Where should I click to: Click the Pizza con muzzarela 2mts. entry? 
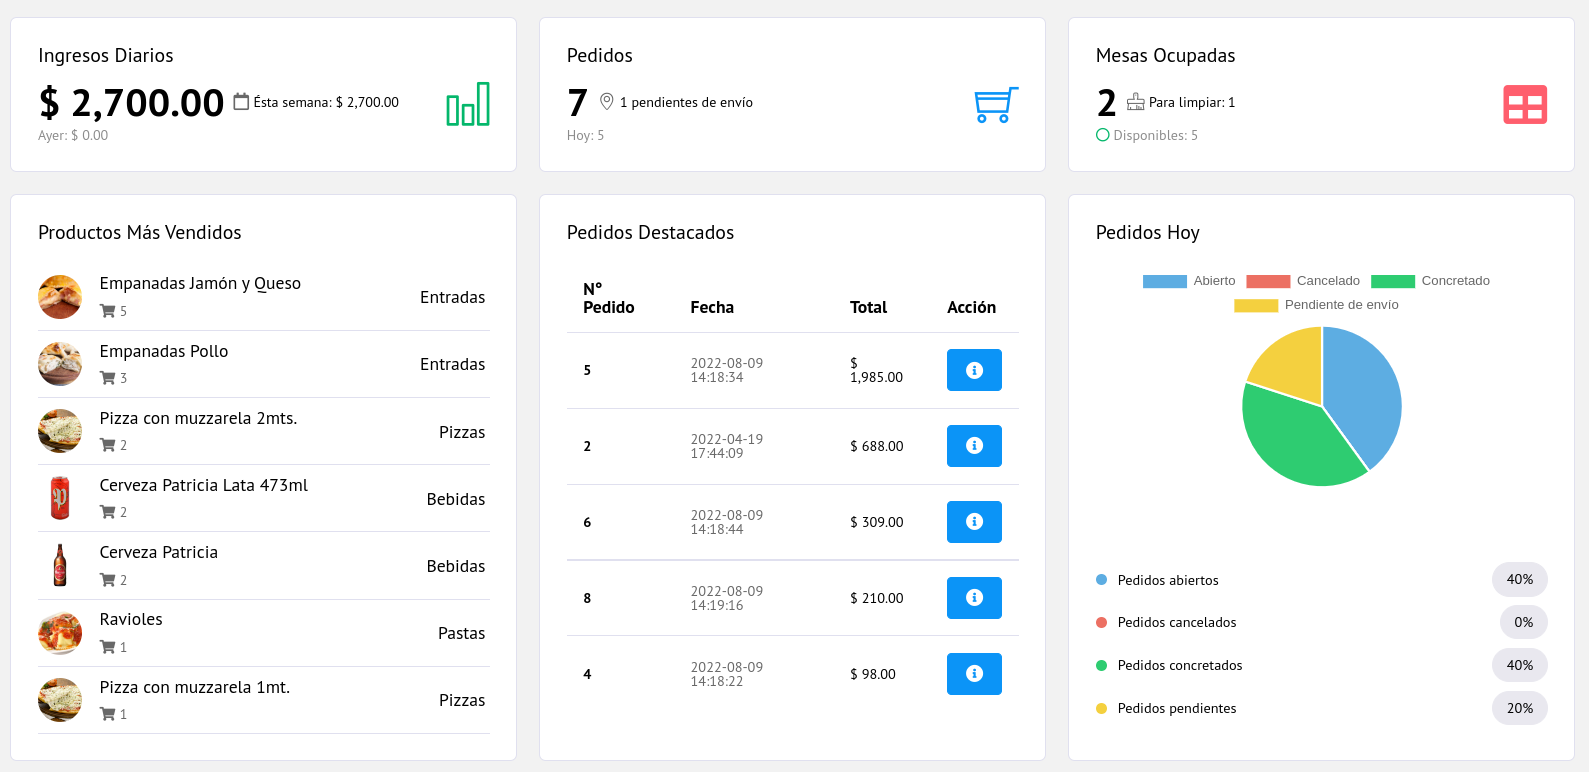pos(264,431)
